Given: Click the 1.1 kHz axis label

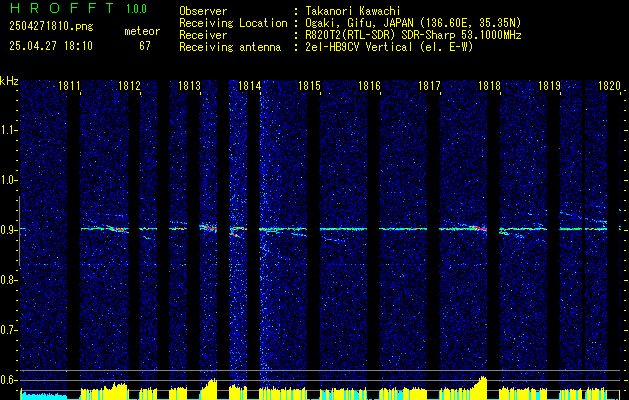Looking at the screenshot, I should (9, 130).
